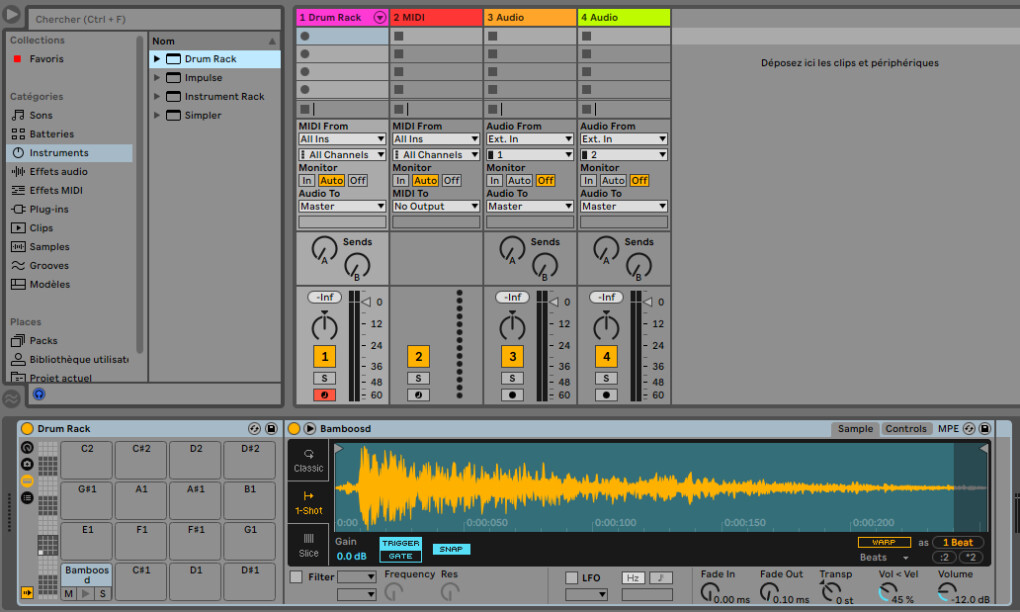Toggle the SNAP button
This screenshot has height=612, width=1020.
point(451,550)
